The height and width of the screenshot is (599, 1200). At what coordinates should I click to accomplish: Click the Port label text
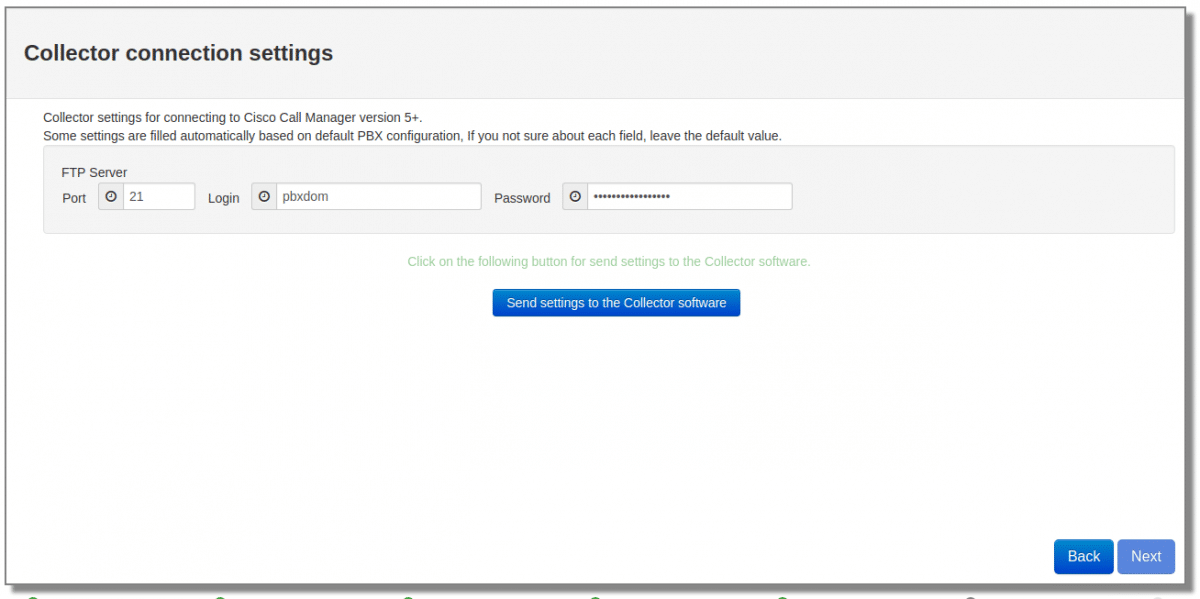tap(74, 198)
